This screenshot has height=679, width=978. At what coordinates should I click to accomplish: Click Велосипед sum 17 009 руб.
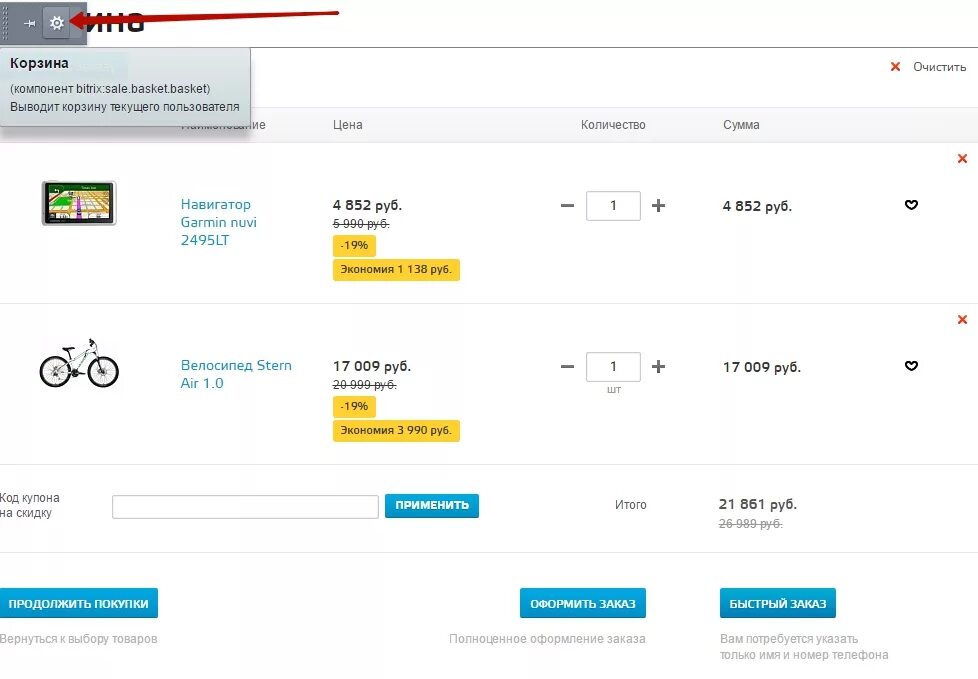[x=762, y=367]
